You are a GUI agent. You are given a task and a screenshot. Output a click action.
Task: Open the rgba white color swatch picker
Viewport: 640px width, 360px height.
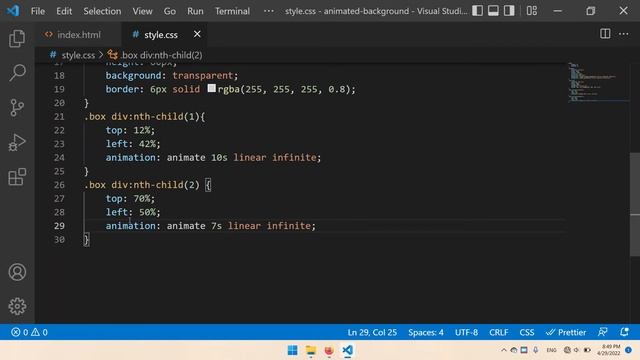pos(211,88)
